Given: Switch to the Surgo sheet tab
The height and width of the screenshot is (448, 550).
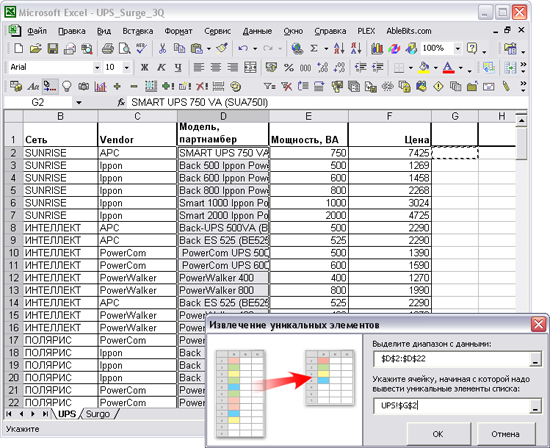Looking at the screenshot, I should coord(98,414).
